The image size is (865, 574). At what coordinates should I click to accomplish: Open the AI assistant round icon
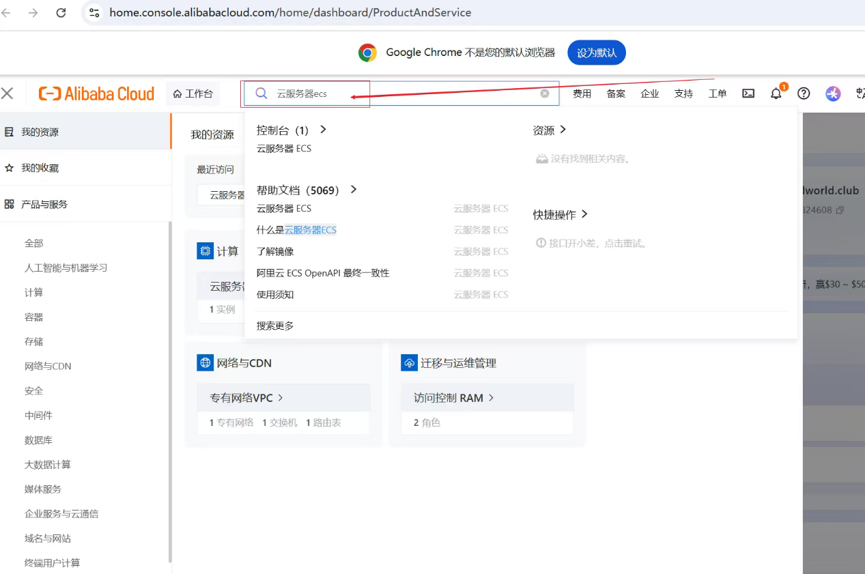[833, 93]
